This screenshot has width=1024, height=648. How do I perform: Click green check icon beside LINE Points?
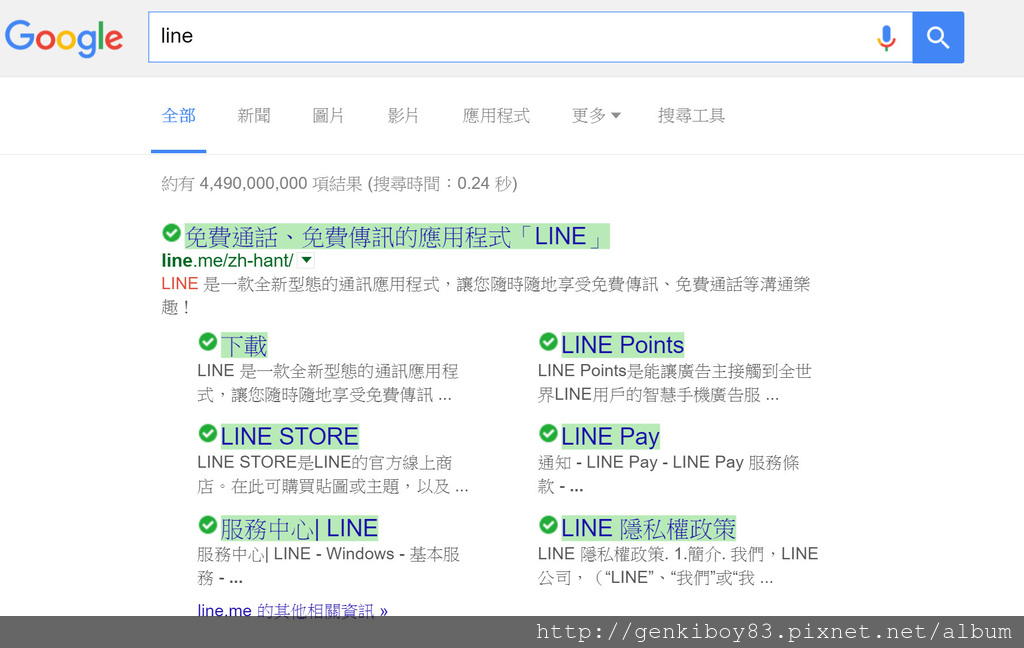pyautogui.click(x=549, y=342)
